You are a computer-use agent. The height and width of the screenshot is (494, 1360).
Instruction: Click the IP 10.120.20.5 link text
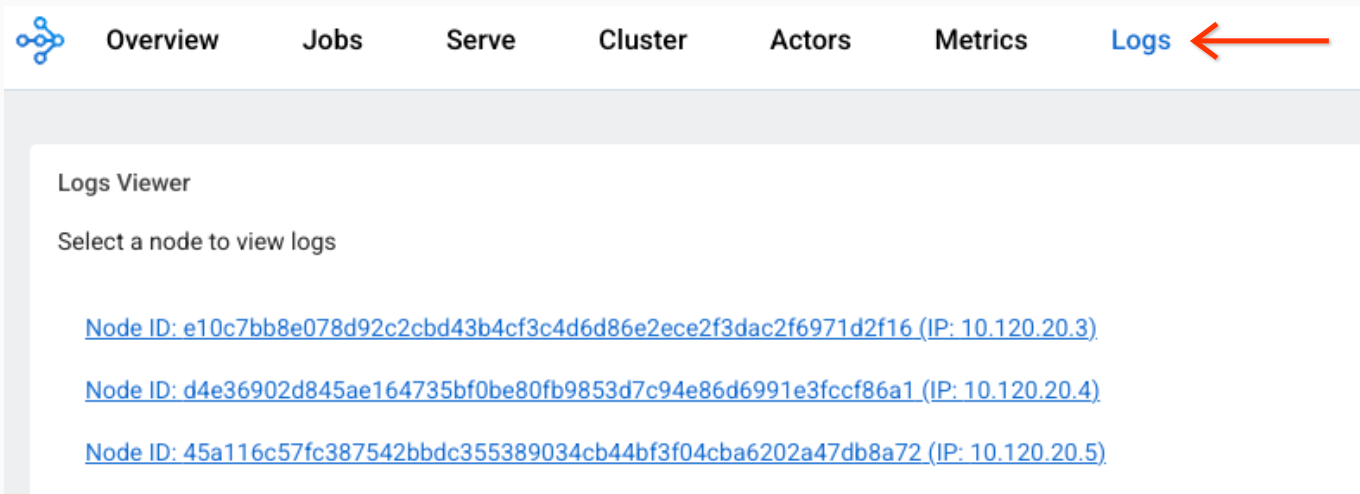(x=1018, y=453)
